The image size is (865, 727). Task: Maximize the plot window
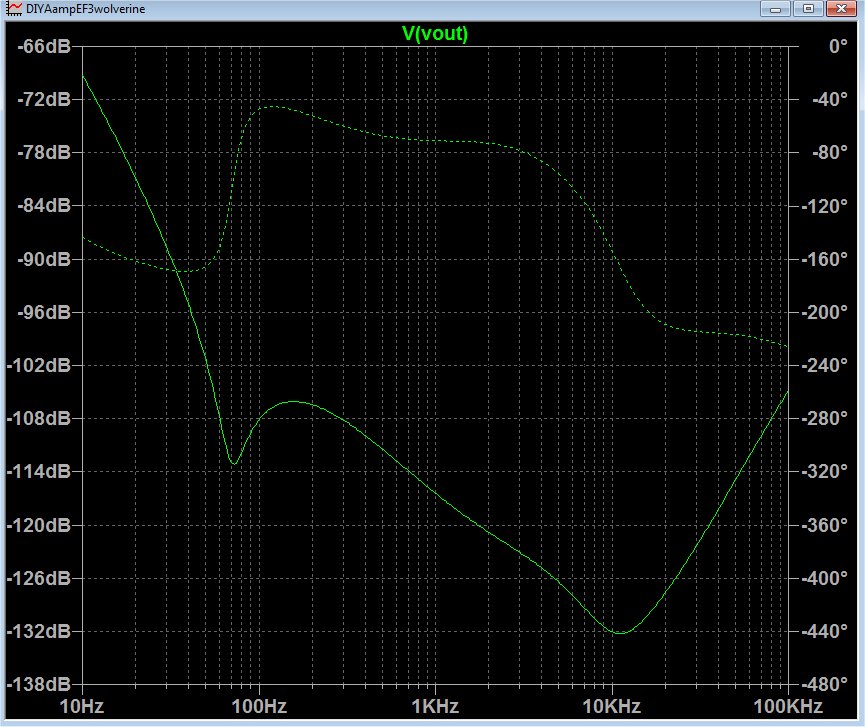(x=808, y=9)
